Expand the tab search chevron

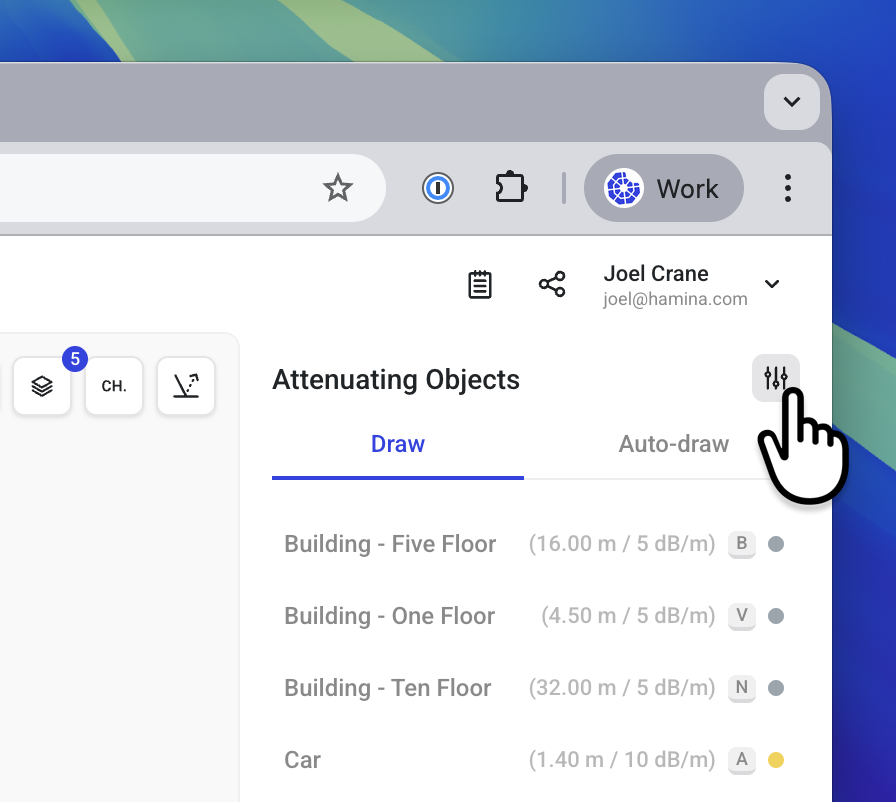coord(791,102)
